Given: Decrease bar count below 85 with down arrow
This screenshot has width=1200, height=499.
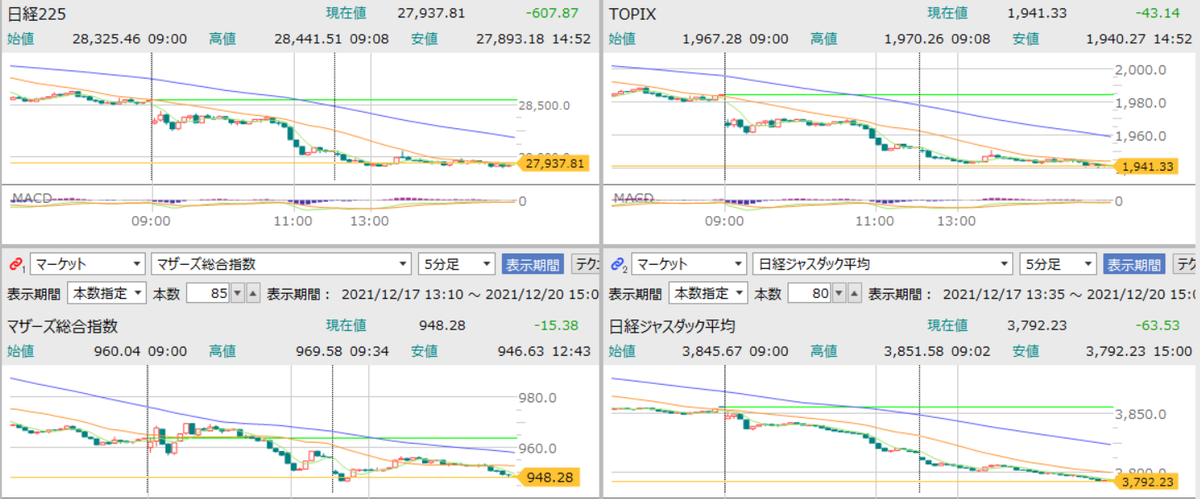Looking at the screenshot, I should (x=237, y=293).
